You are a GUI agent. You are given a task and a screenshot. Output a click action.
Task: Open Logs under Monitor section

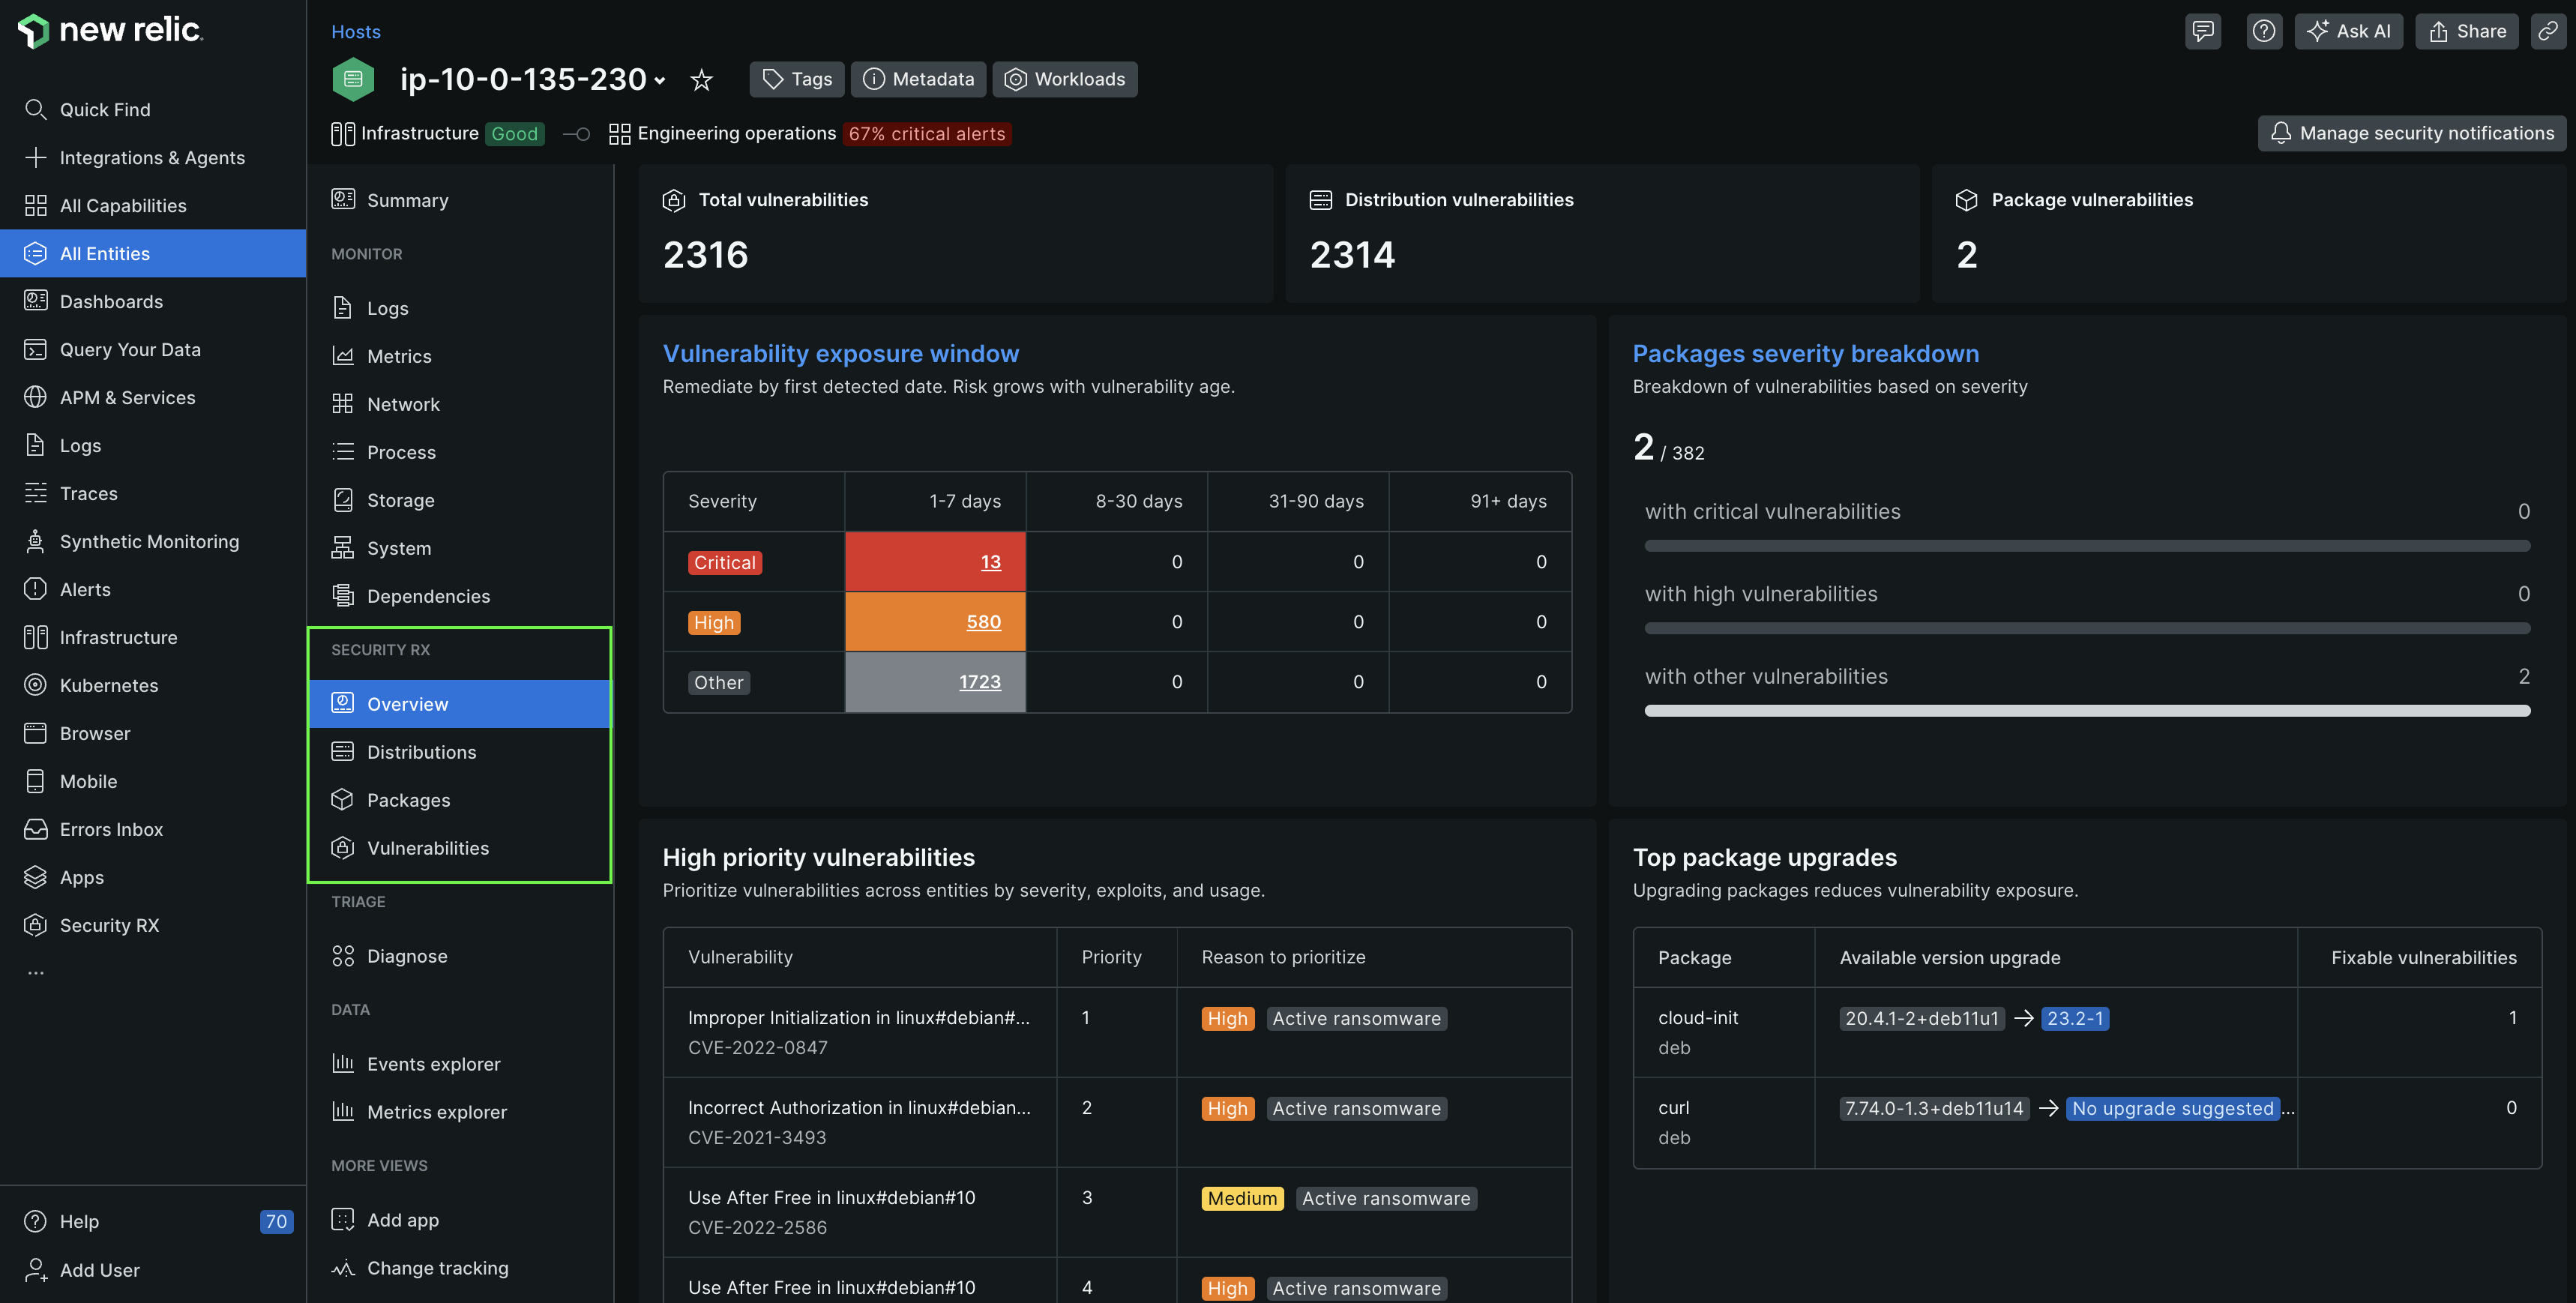pyautogui.click(x=460, y=308)
